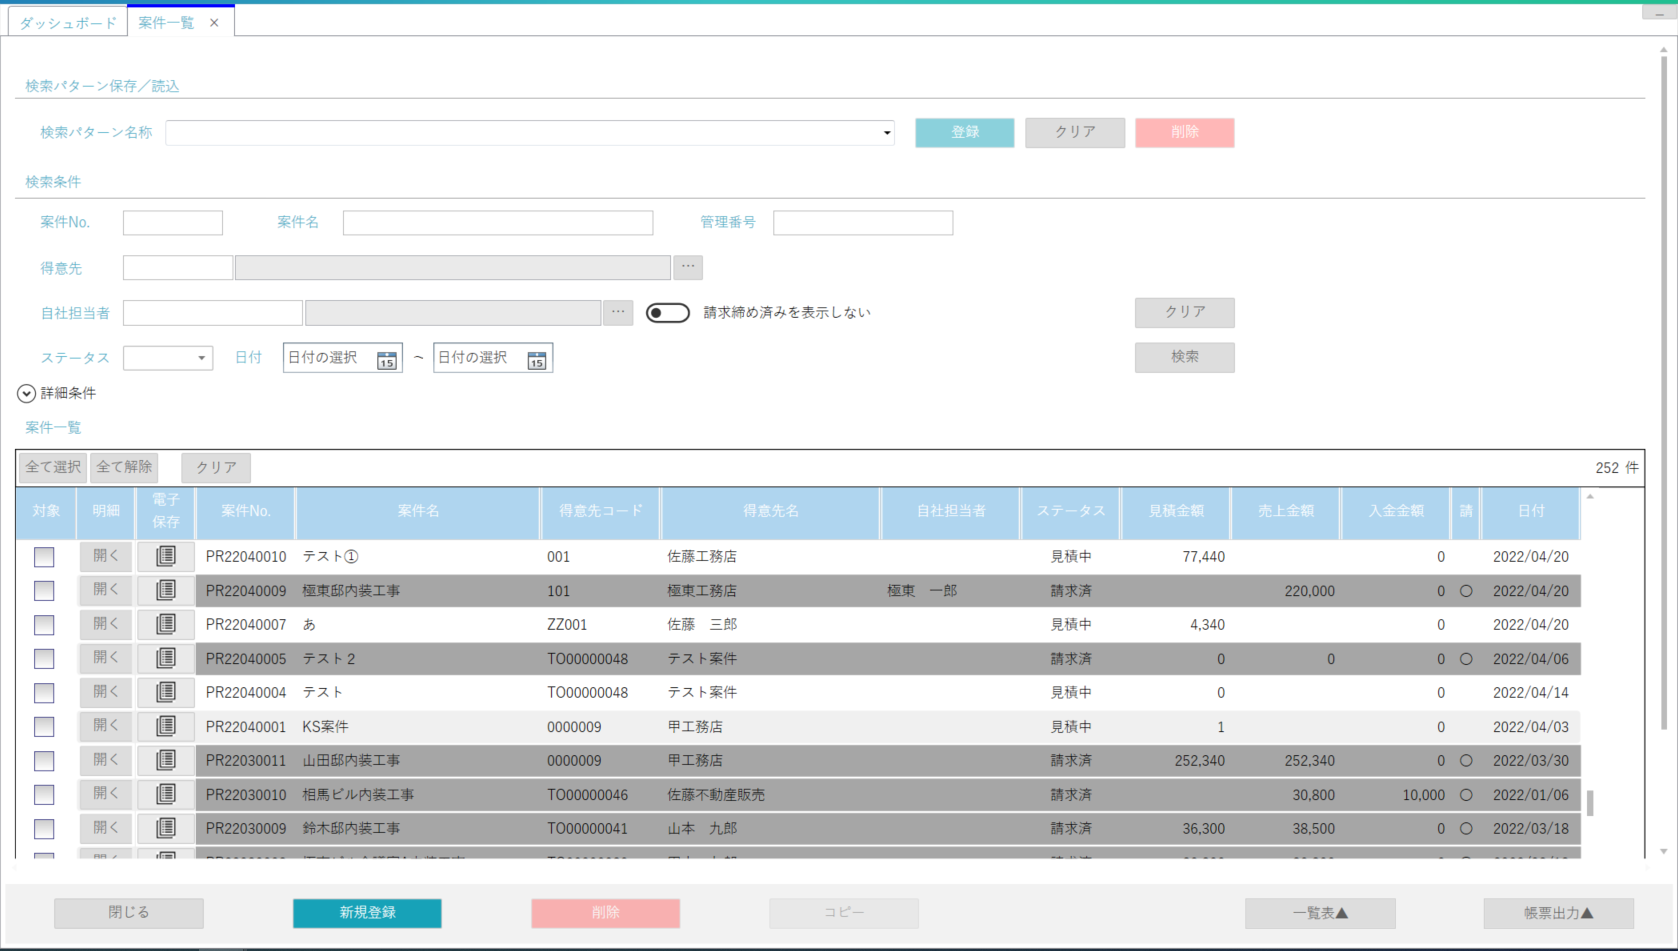Switch to ダッシュボード tab
1678x951 pixels.
tap(68, 22)
